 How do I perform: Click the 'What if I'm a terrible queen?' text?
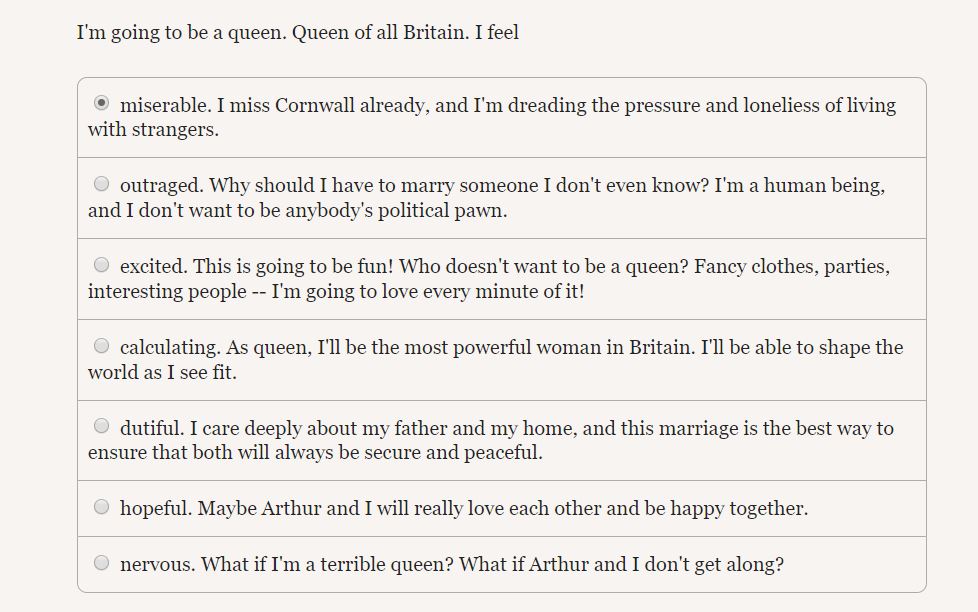327,565
